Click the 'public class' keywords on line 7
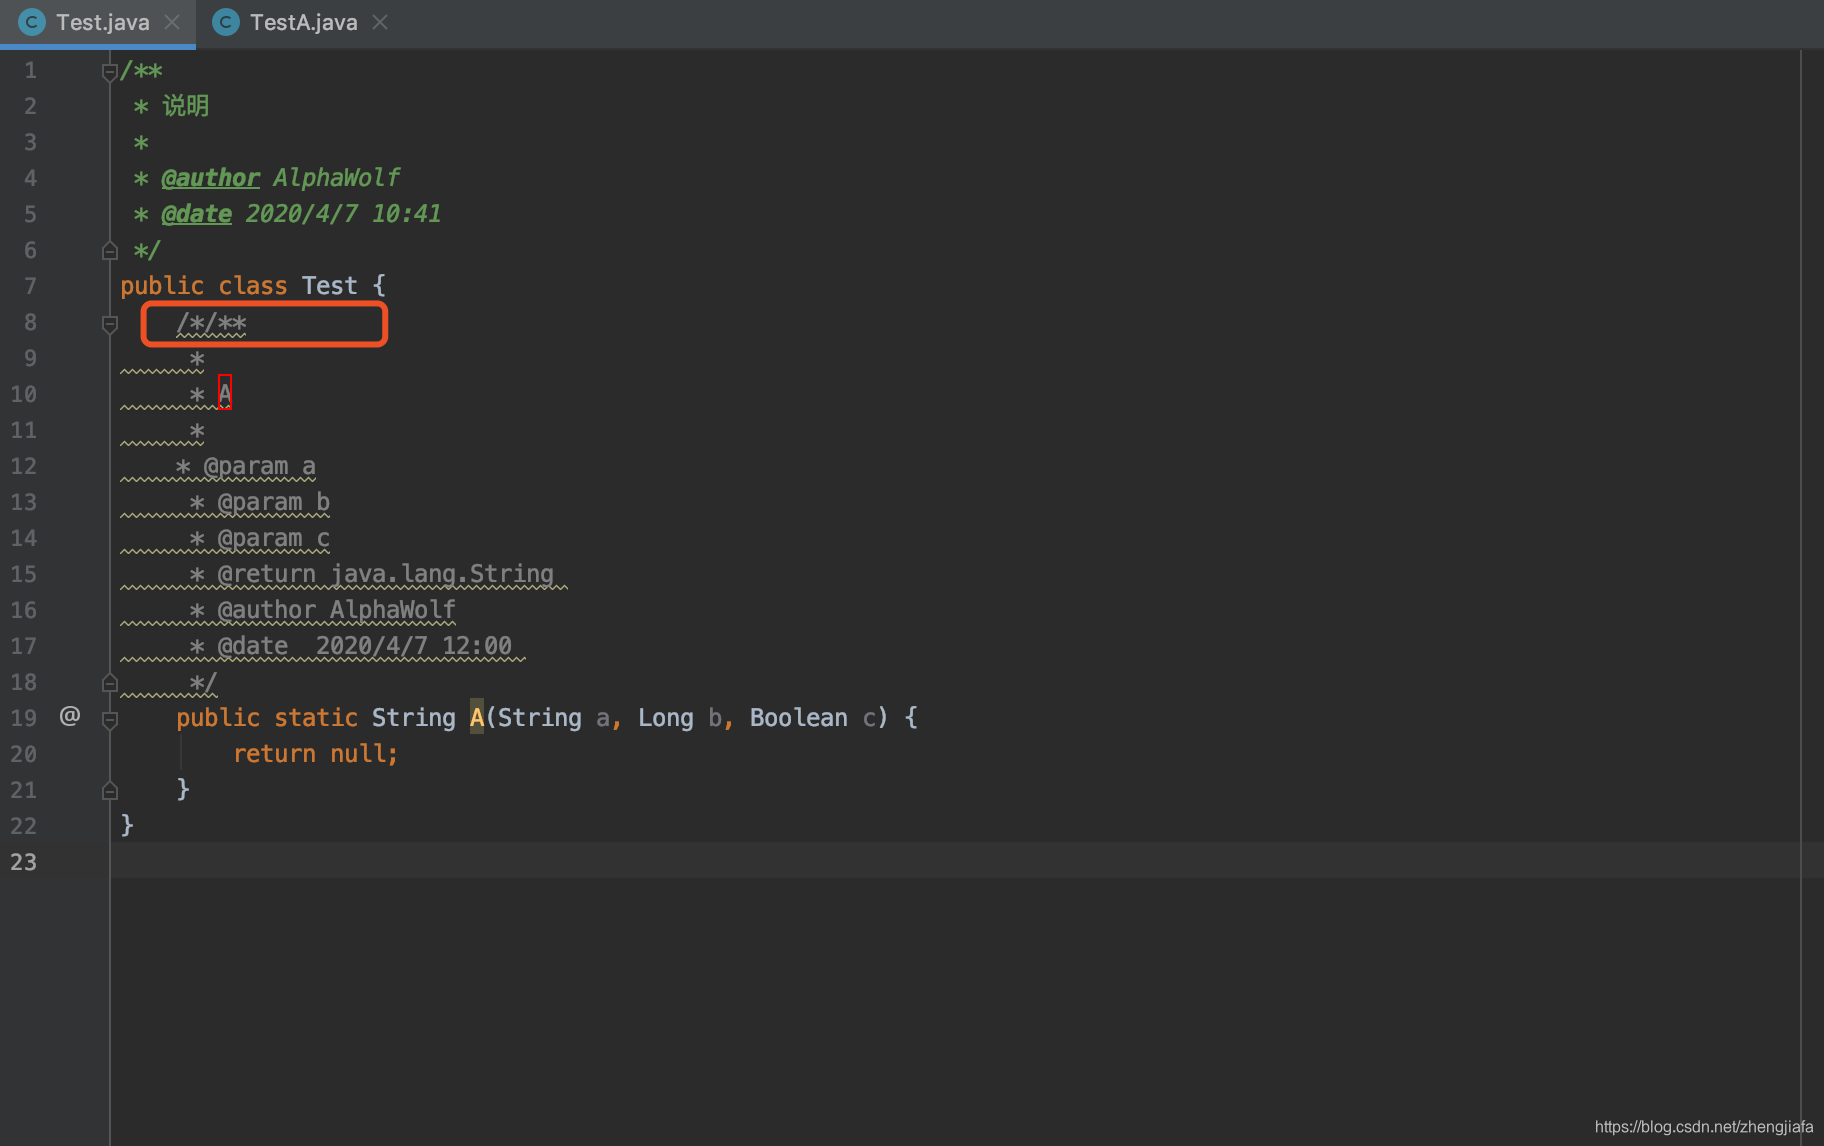This screenshot has width=1824, height=1146. point(204,286)
